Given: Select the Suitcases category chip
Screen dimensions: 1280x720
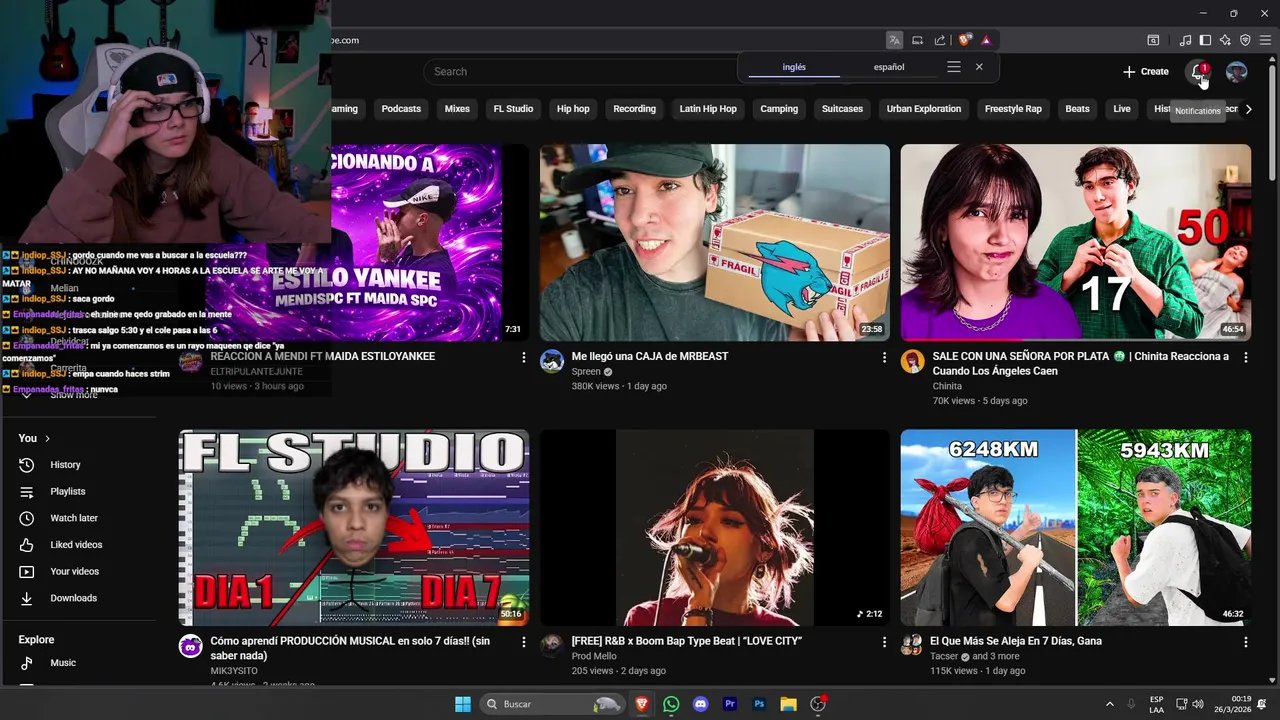Looking at the screenshot, I should 842,109.
